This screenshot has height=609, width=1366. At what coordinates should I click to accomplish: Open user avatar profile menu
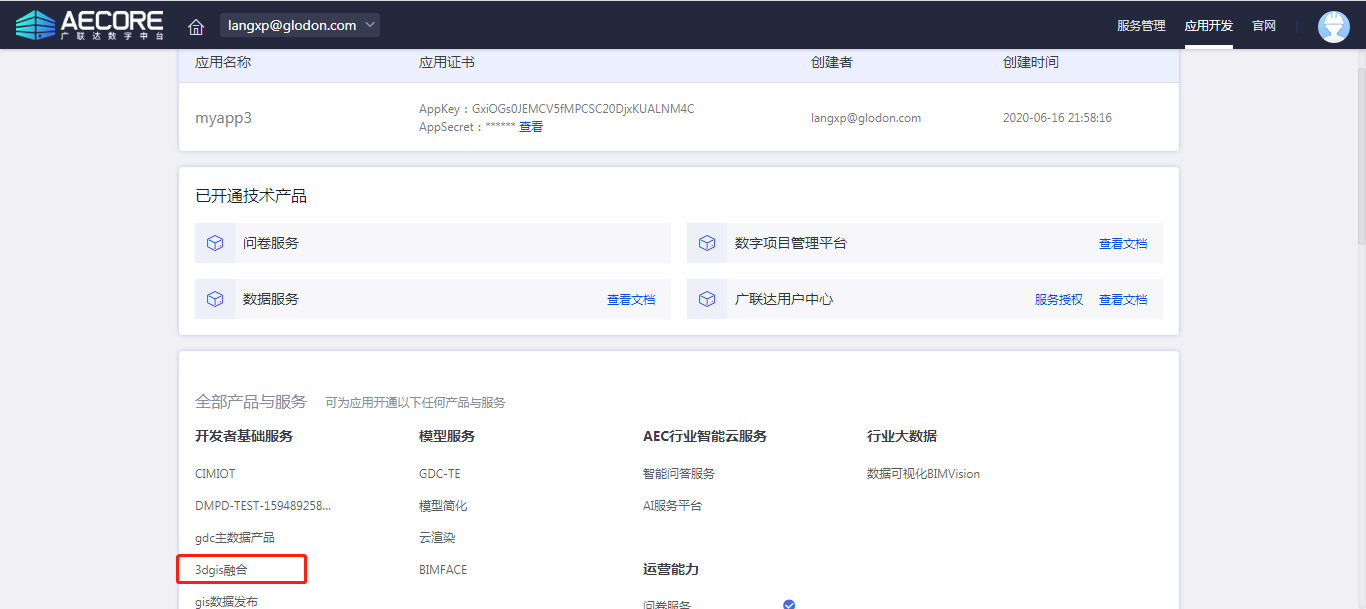pos(1333,26)
